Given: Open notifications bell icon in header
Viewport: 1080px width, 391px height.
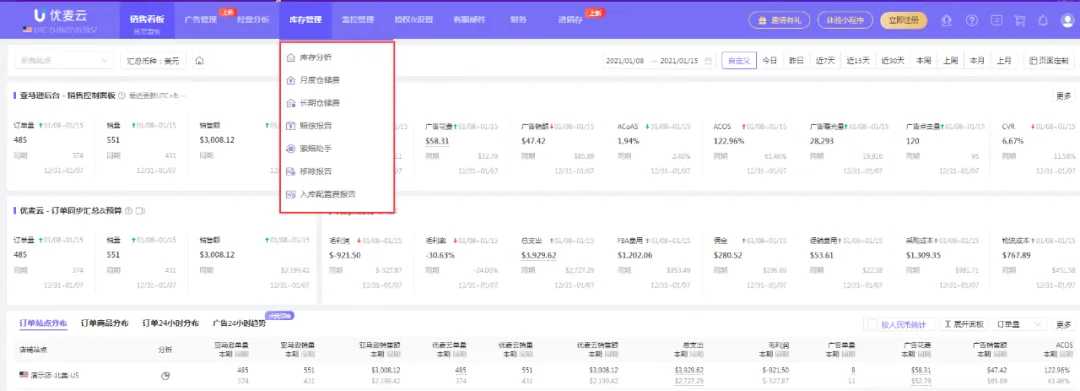Looking at the screenshot, I should pyautogui.click(x=1043, y=20).
